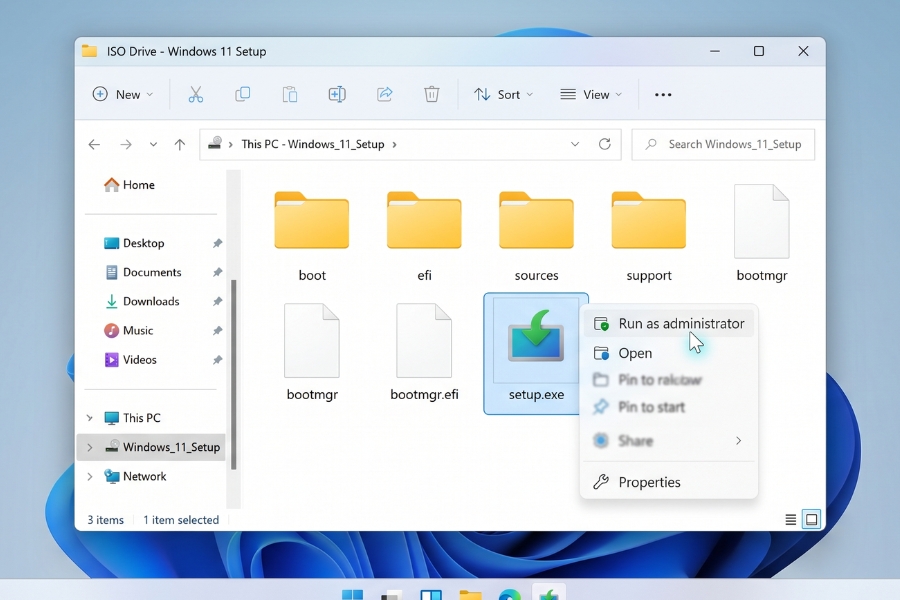Choose Run as administrator
The width and height of the screenshot is (900, 600).
coord(669,324)
